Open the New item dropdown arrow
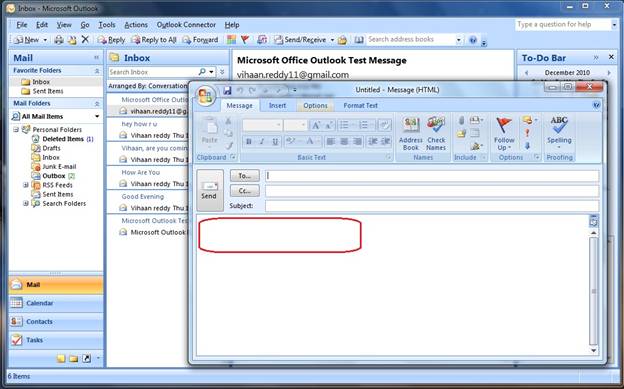The width and height of the screenshot is (624, 389). [x=45, y=40]
